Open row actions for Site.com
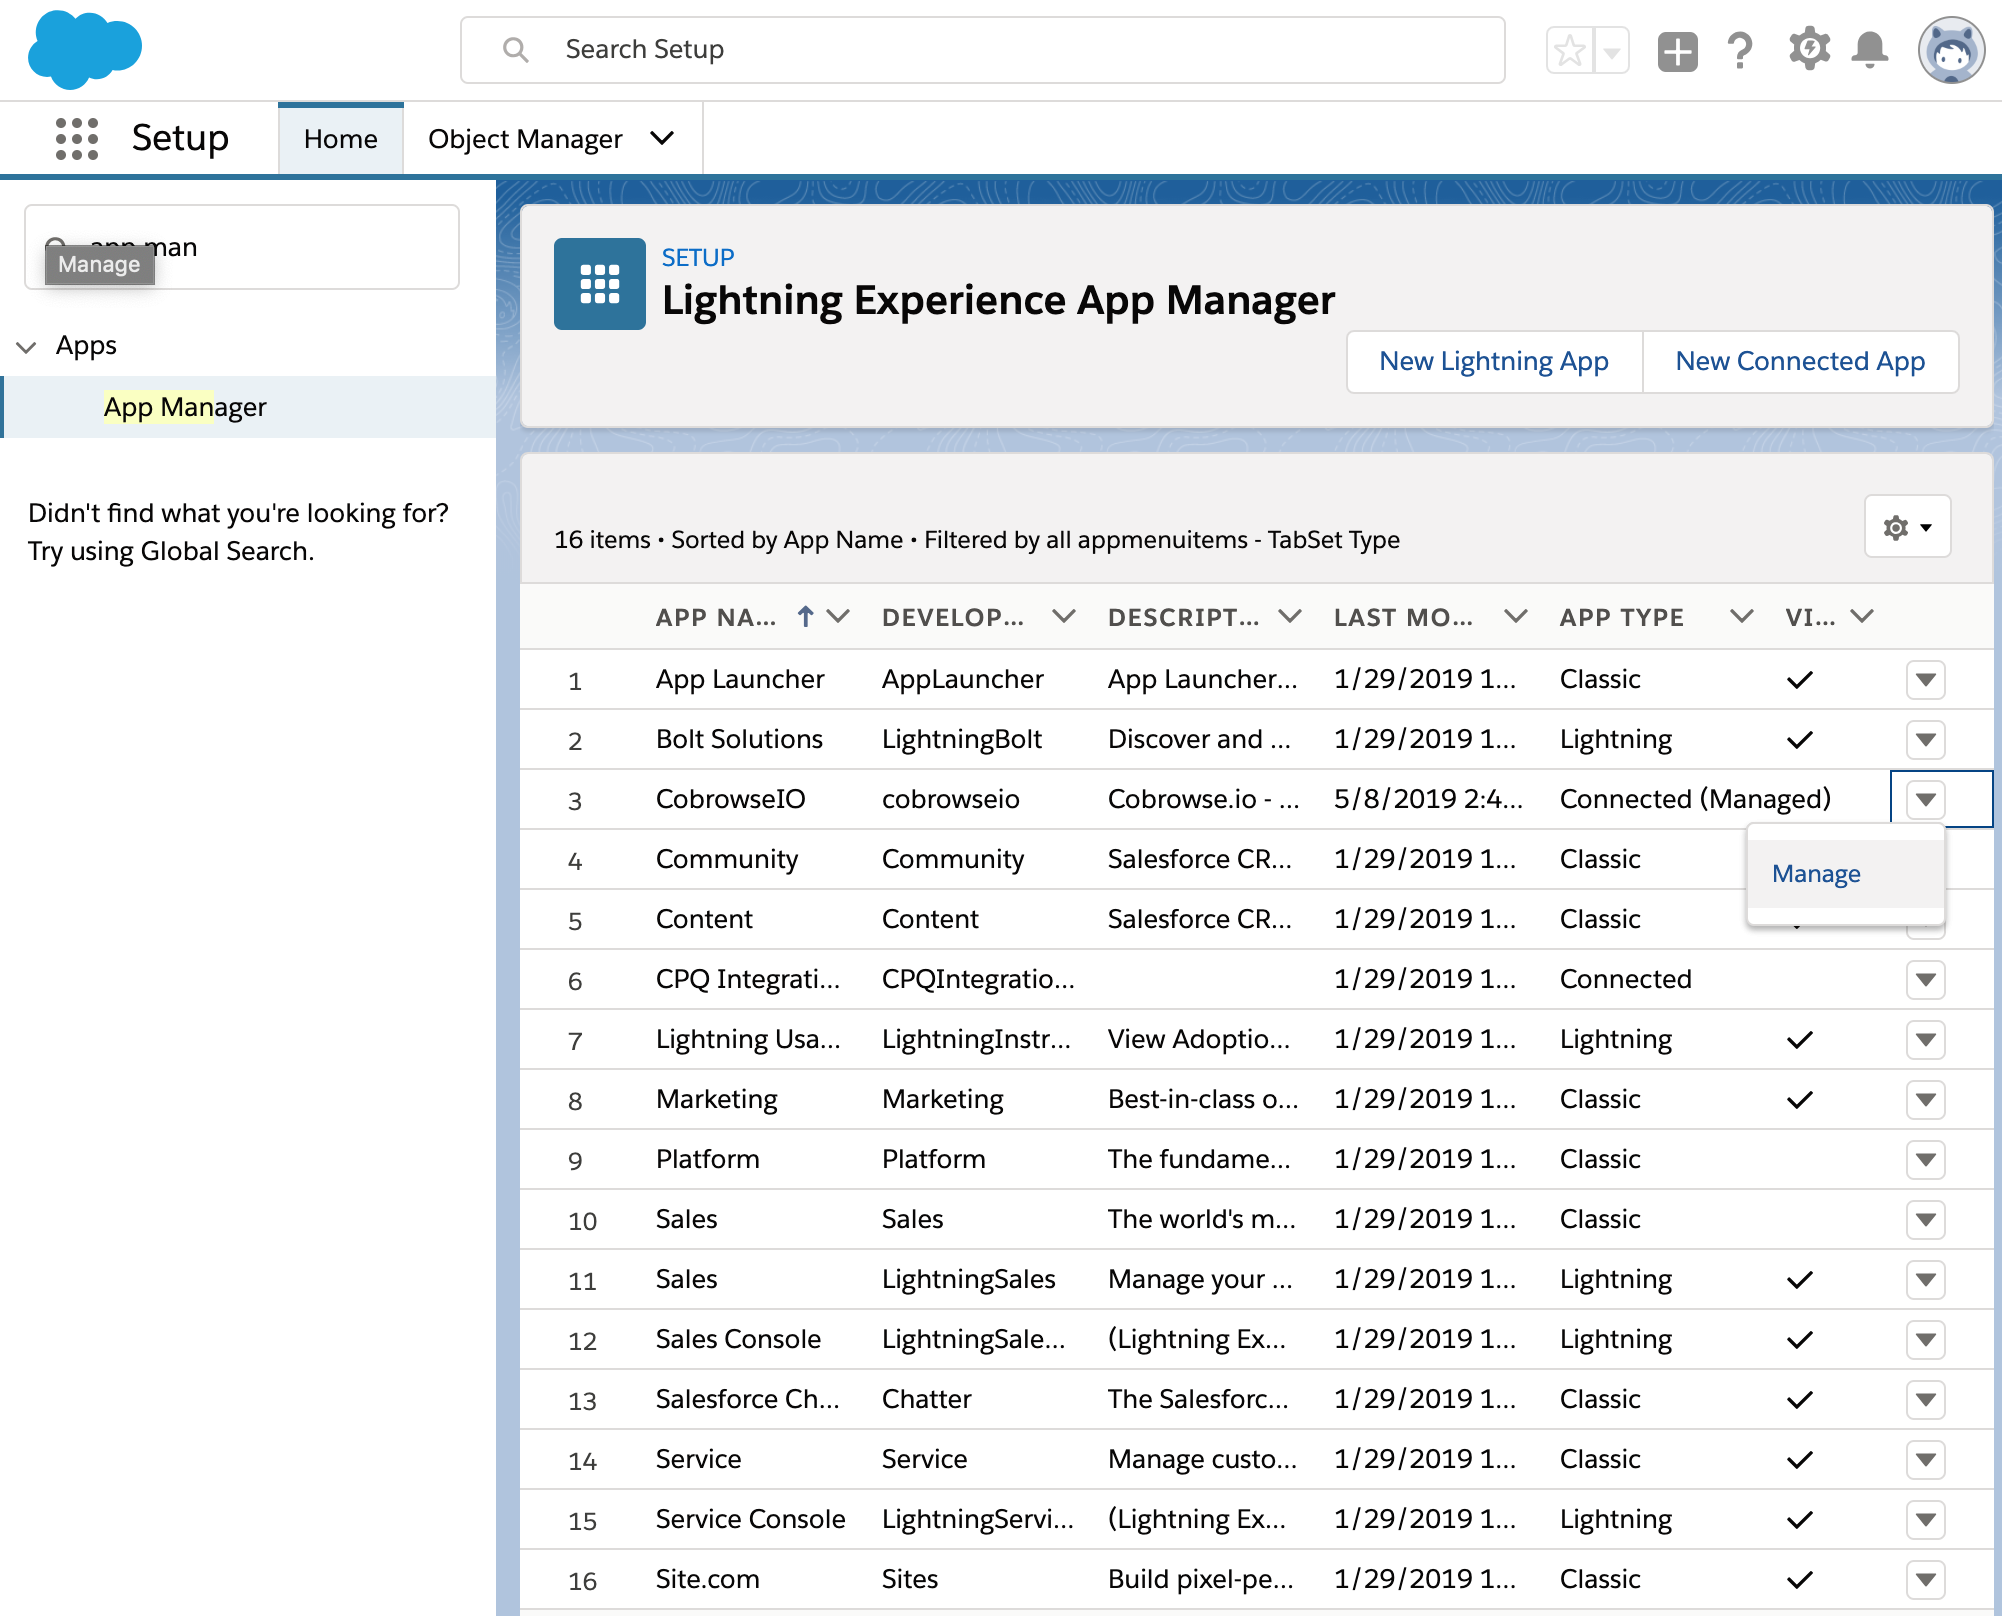 pyautogui.click(x=1926, y=1580)
